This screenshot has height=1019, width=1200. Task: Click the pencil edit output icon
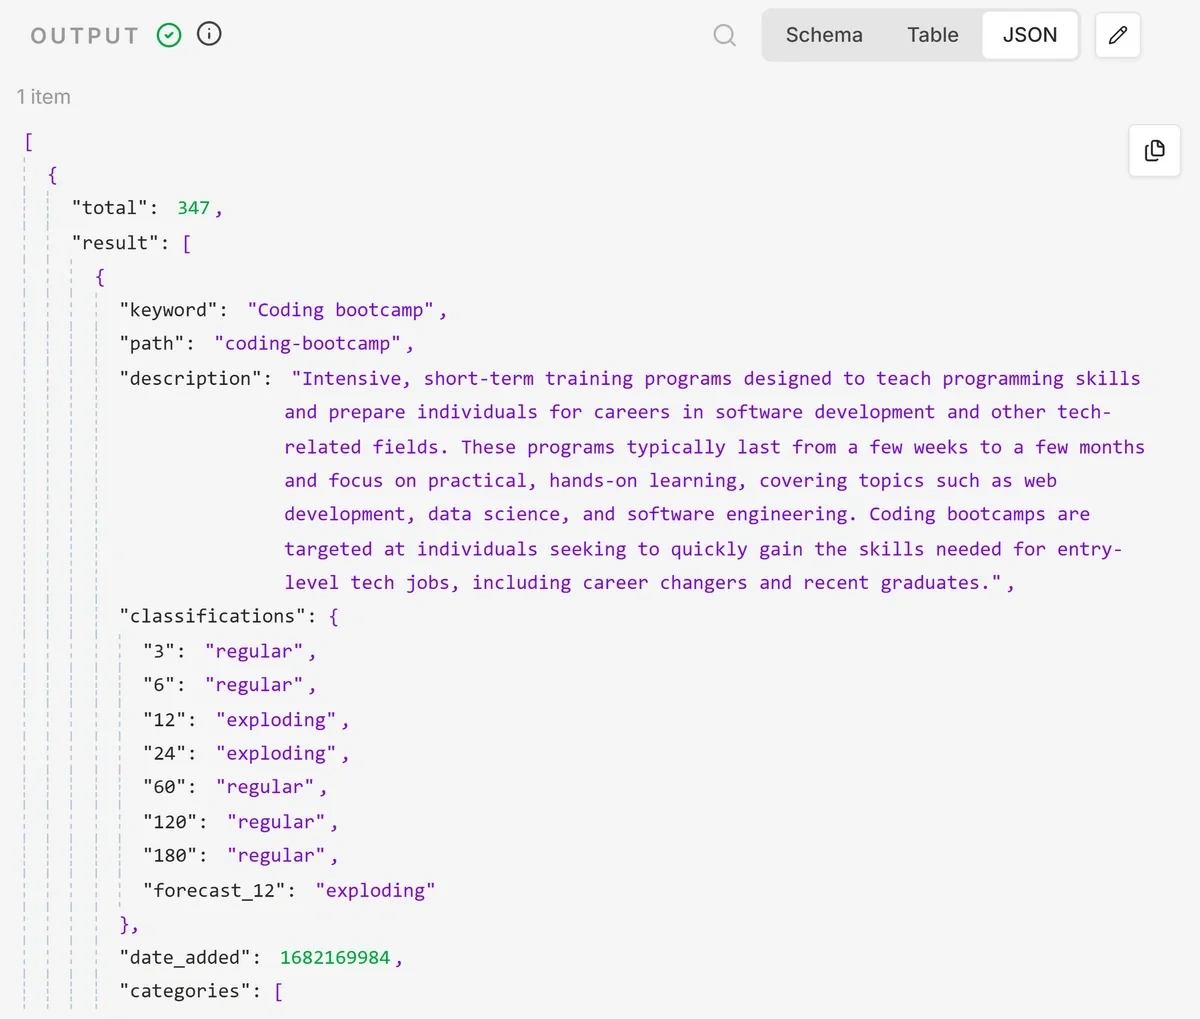click(x=1118, y=35)
